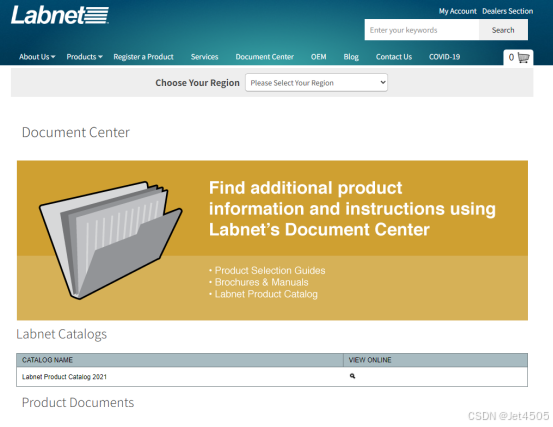Screen dimensions: 553x427
Task: Open the COVID-19 page
Action: (444, 57)
